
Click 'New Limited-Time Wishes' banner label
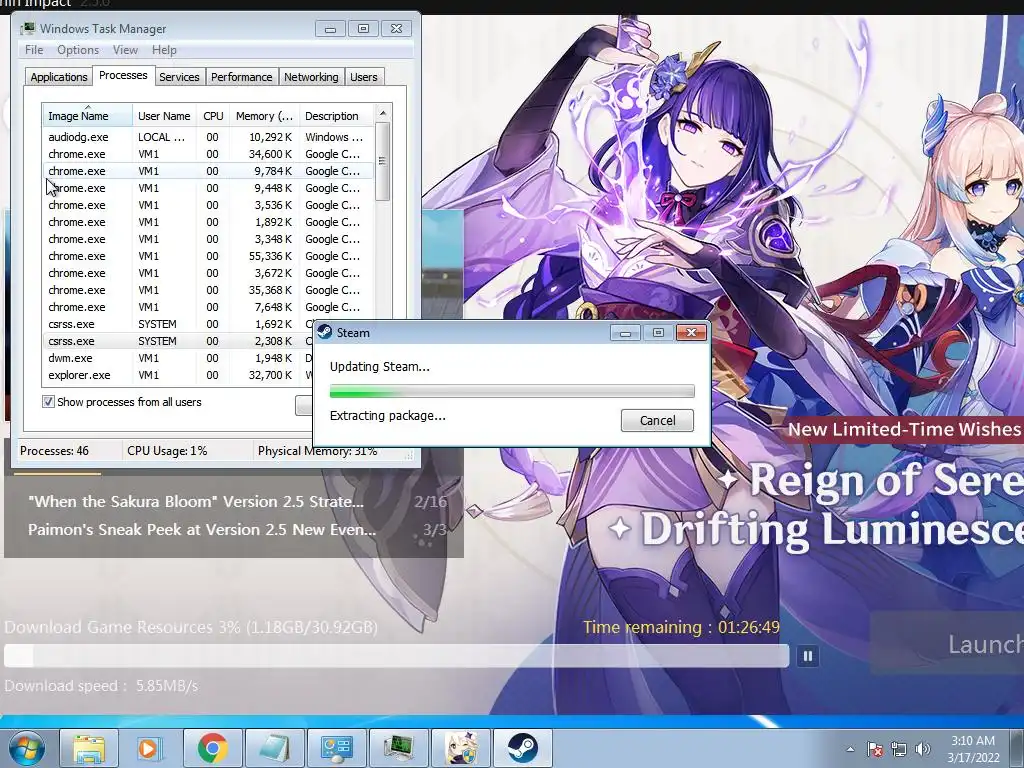click(x=903, y=429)
